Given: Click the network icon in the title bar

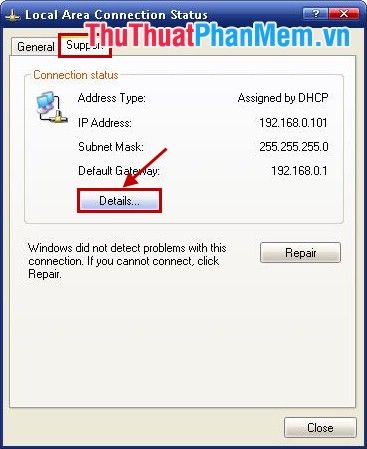Looking at the screenshot, I should 13,15.
